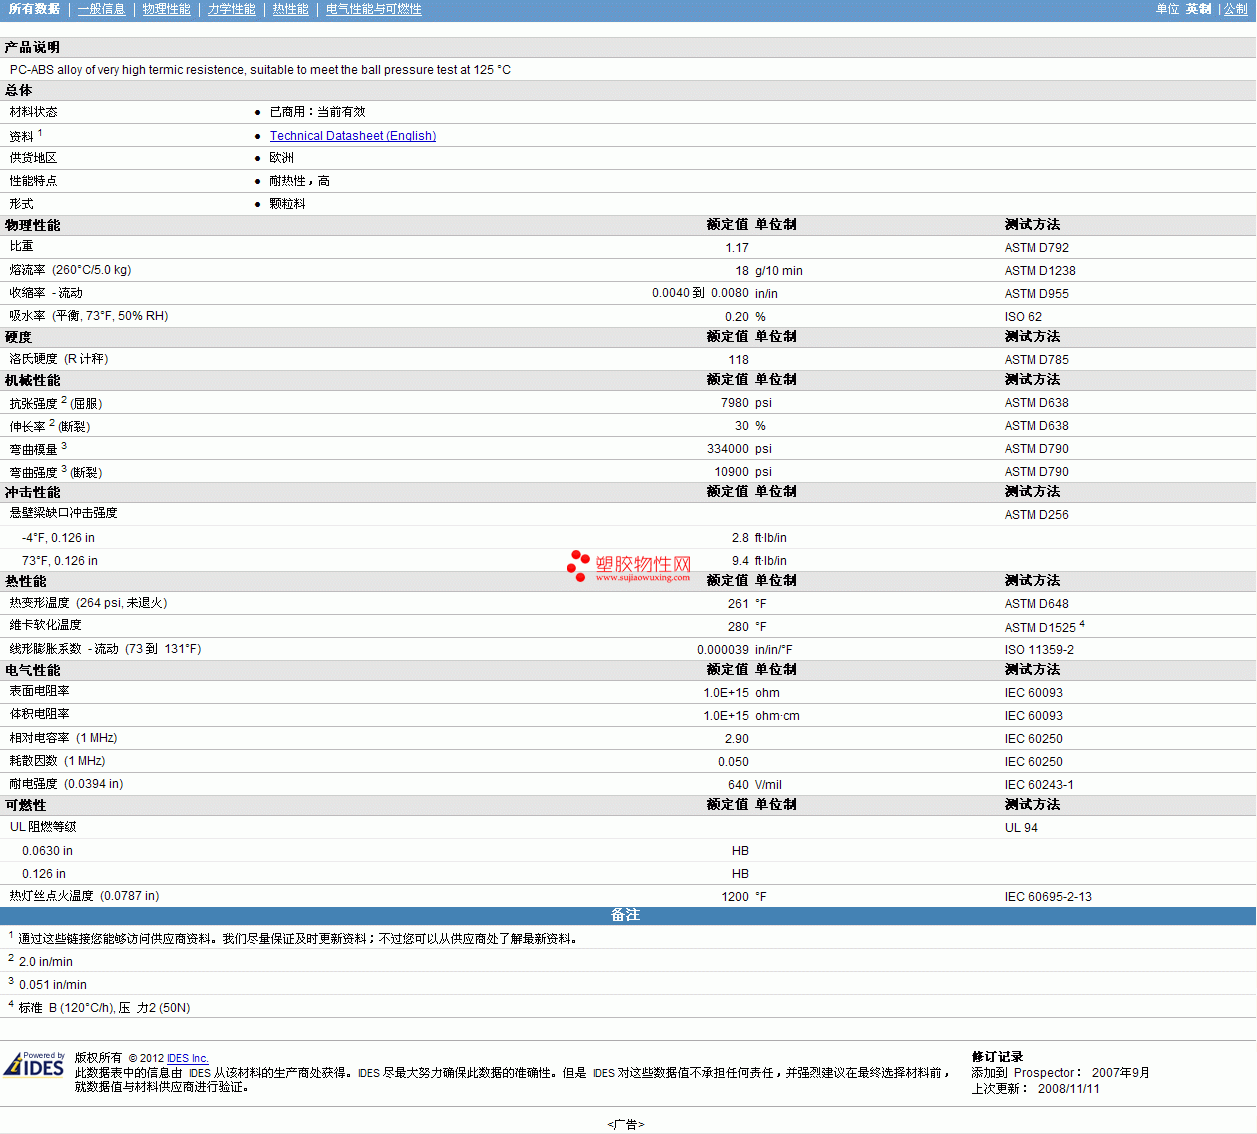Click the UL 94 test method
1257x1134 pixels.
pyautogui.click(x=1022, y=828)
